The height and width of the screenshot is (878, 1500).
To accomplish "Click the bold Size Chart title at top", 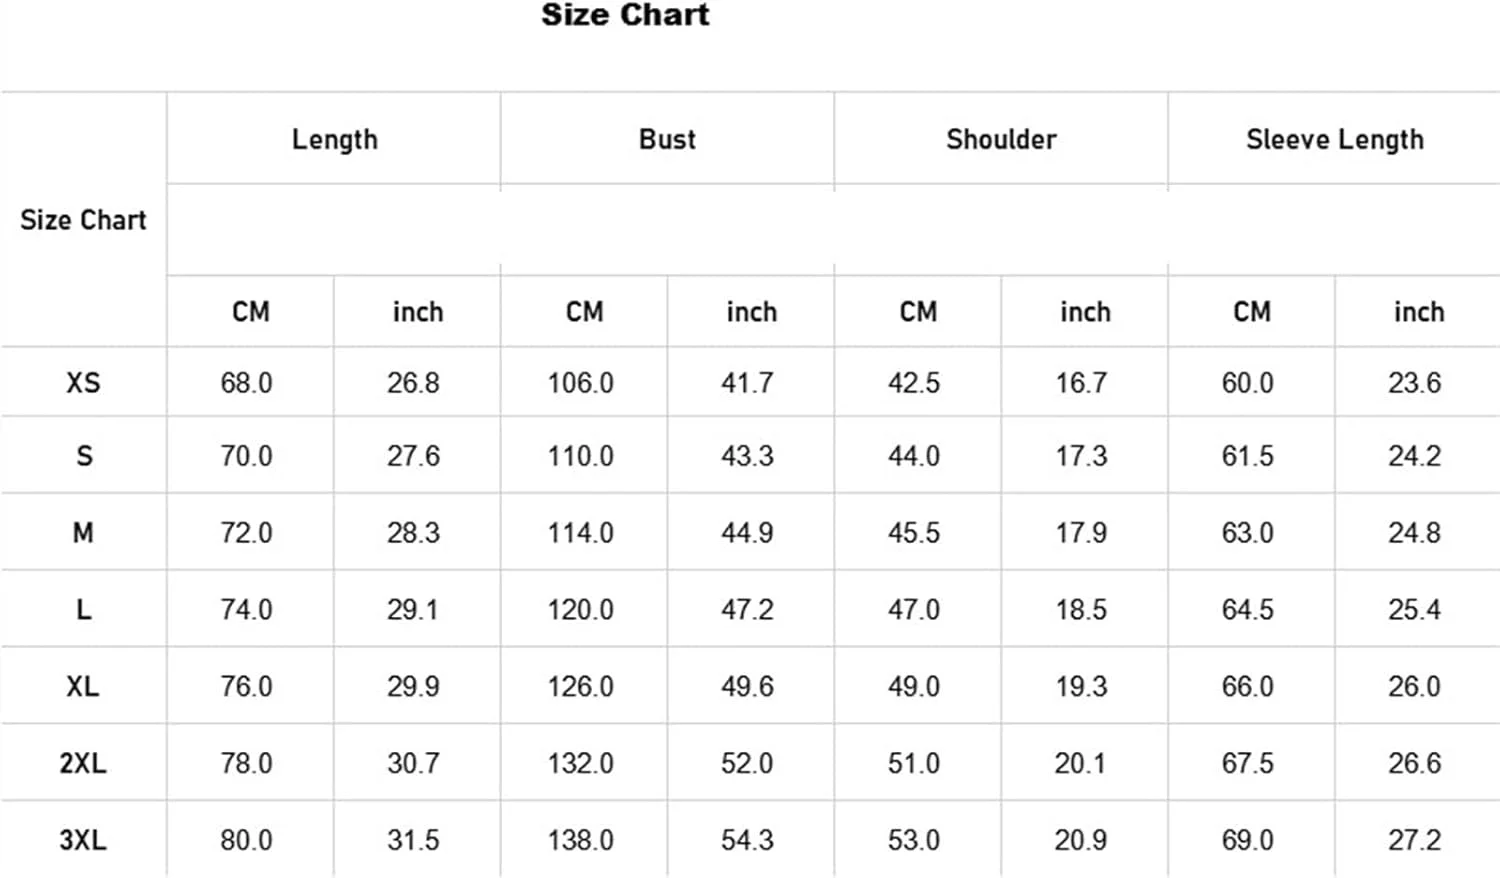I will point(625,15).
